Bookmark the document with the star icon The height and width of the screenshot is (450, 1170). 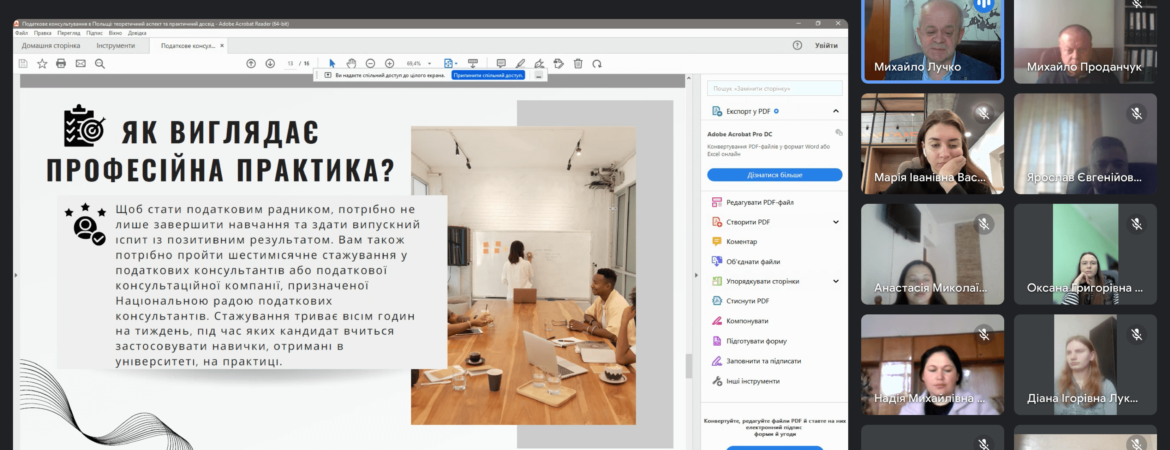click(43, 64)
